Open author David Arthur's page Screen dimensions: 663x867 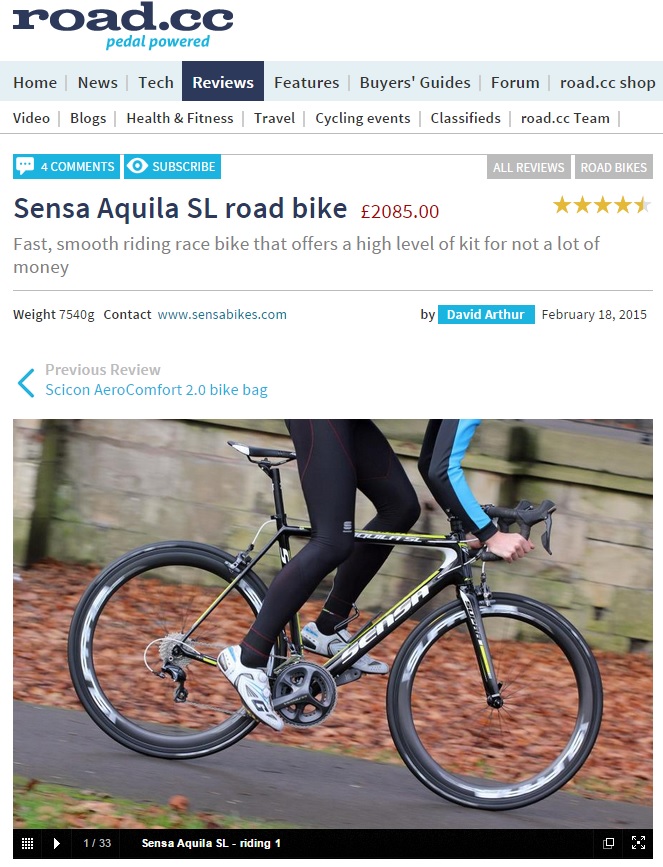(x=486, y=314)
